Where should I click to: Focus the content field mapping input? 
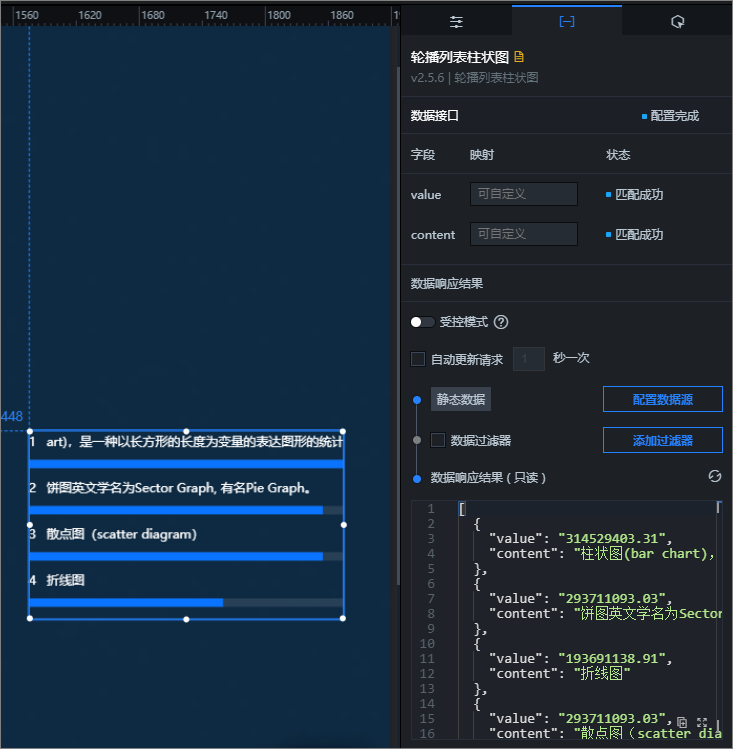click(x=524, y=234)
